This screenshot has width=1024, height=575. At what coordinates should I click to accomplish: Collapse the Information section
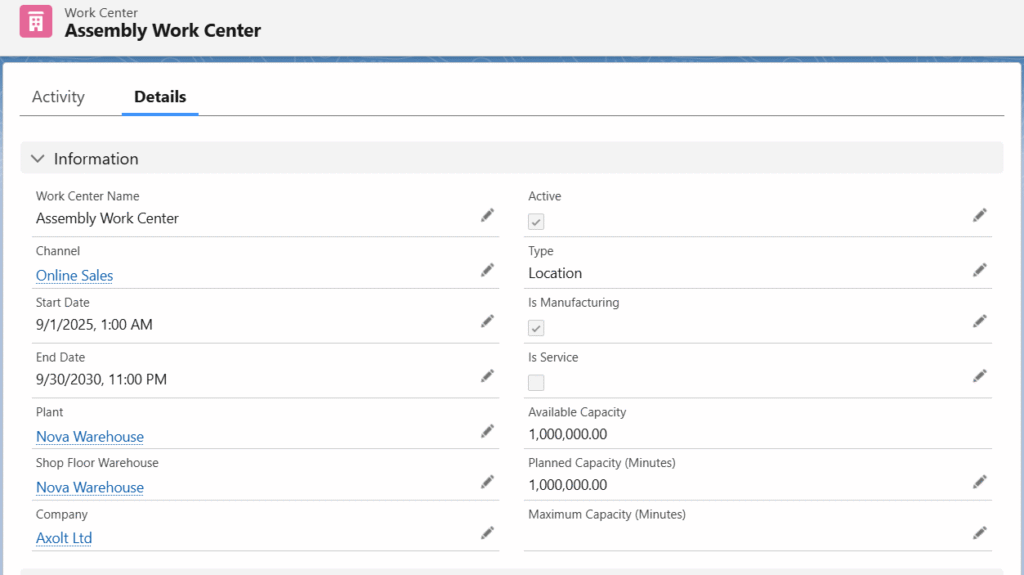click(x=38, y=159)
